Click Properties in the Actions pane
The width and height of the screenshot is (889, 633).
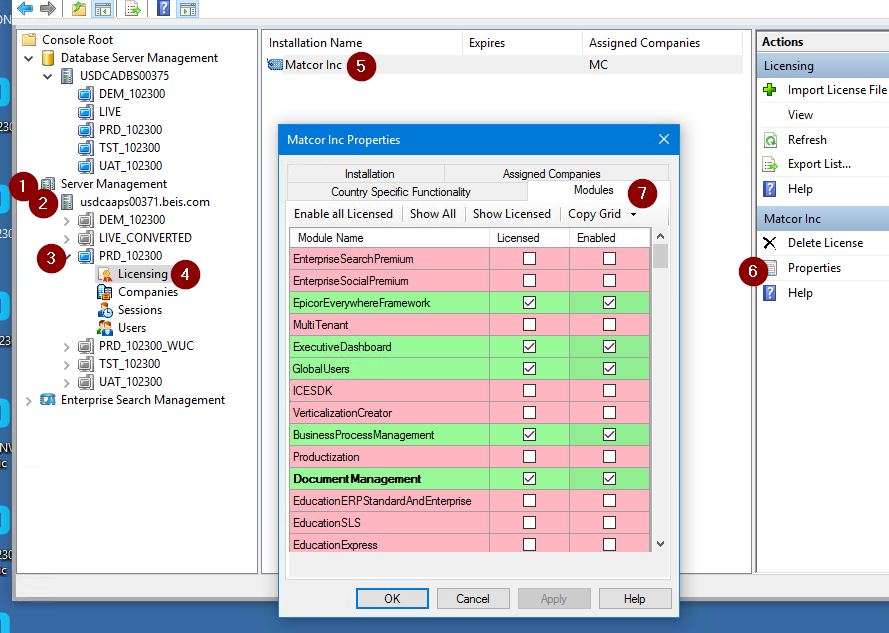pyautogui.click(x=814, y=268)
